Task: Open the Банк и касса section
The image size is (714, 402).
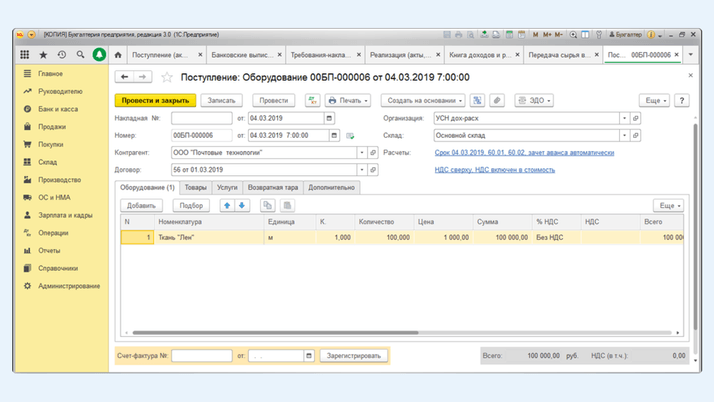Action: tap(58, 109)
